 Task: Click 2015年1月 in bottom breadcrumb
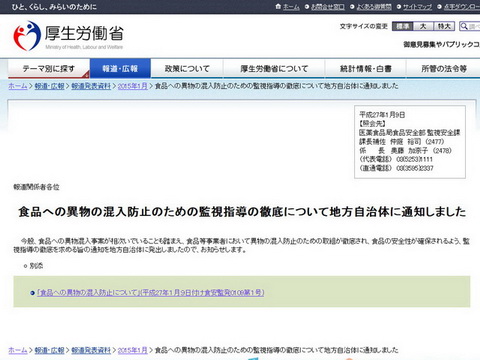[132, 350]
